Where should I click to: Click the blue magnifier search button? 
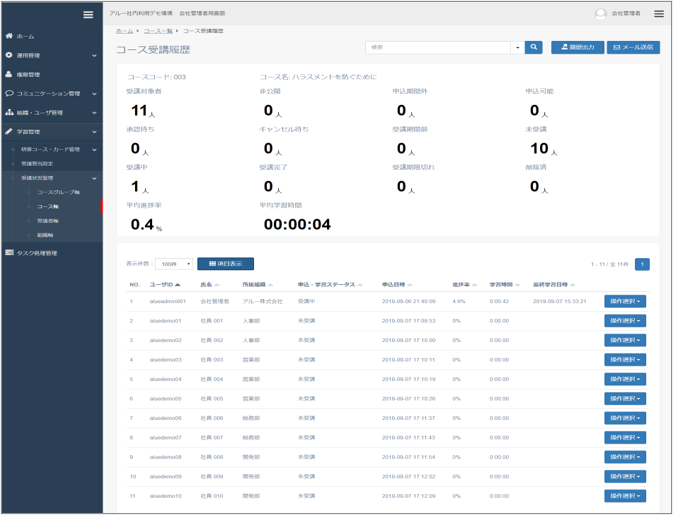pyautogui.click(x=534, y=47)
